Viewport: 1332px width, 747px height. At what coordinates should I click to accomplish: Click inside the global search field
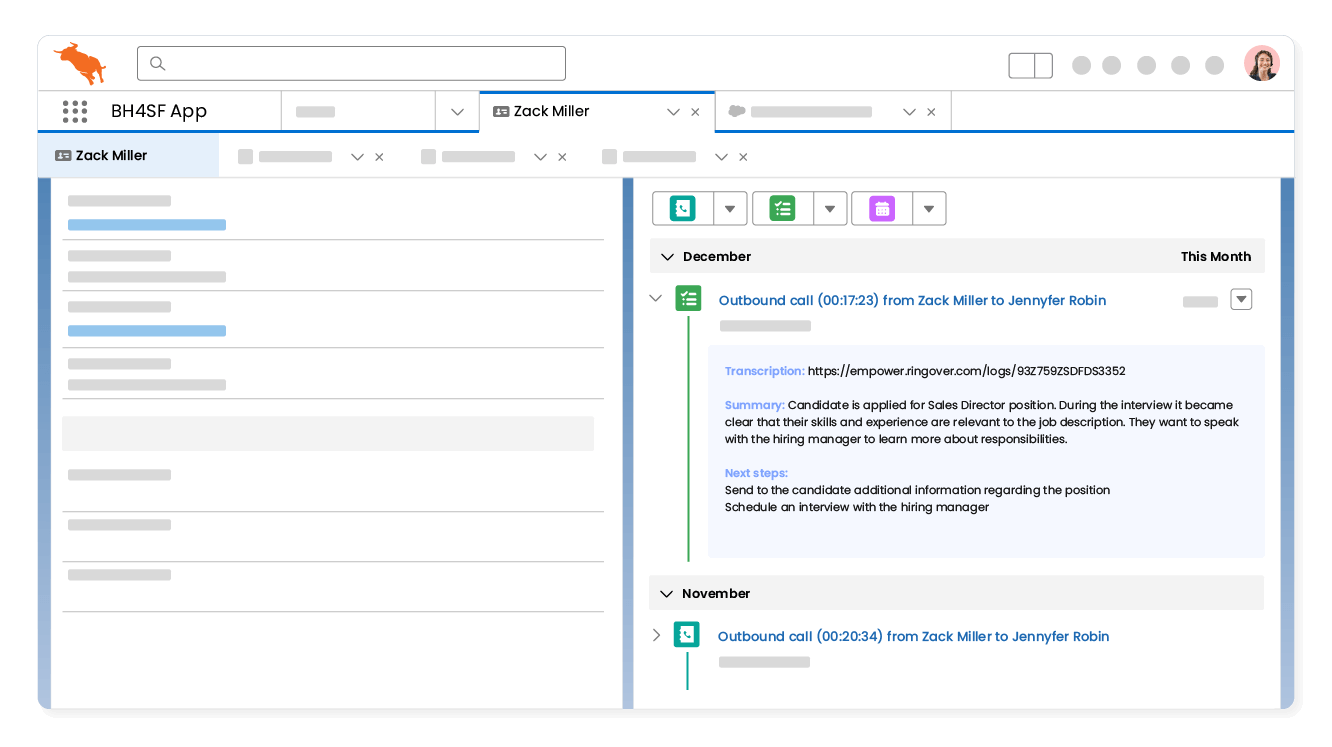[350, 63]
